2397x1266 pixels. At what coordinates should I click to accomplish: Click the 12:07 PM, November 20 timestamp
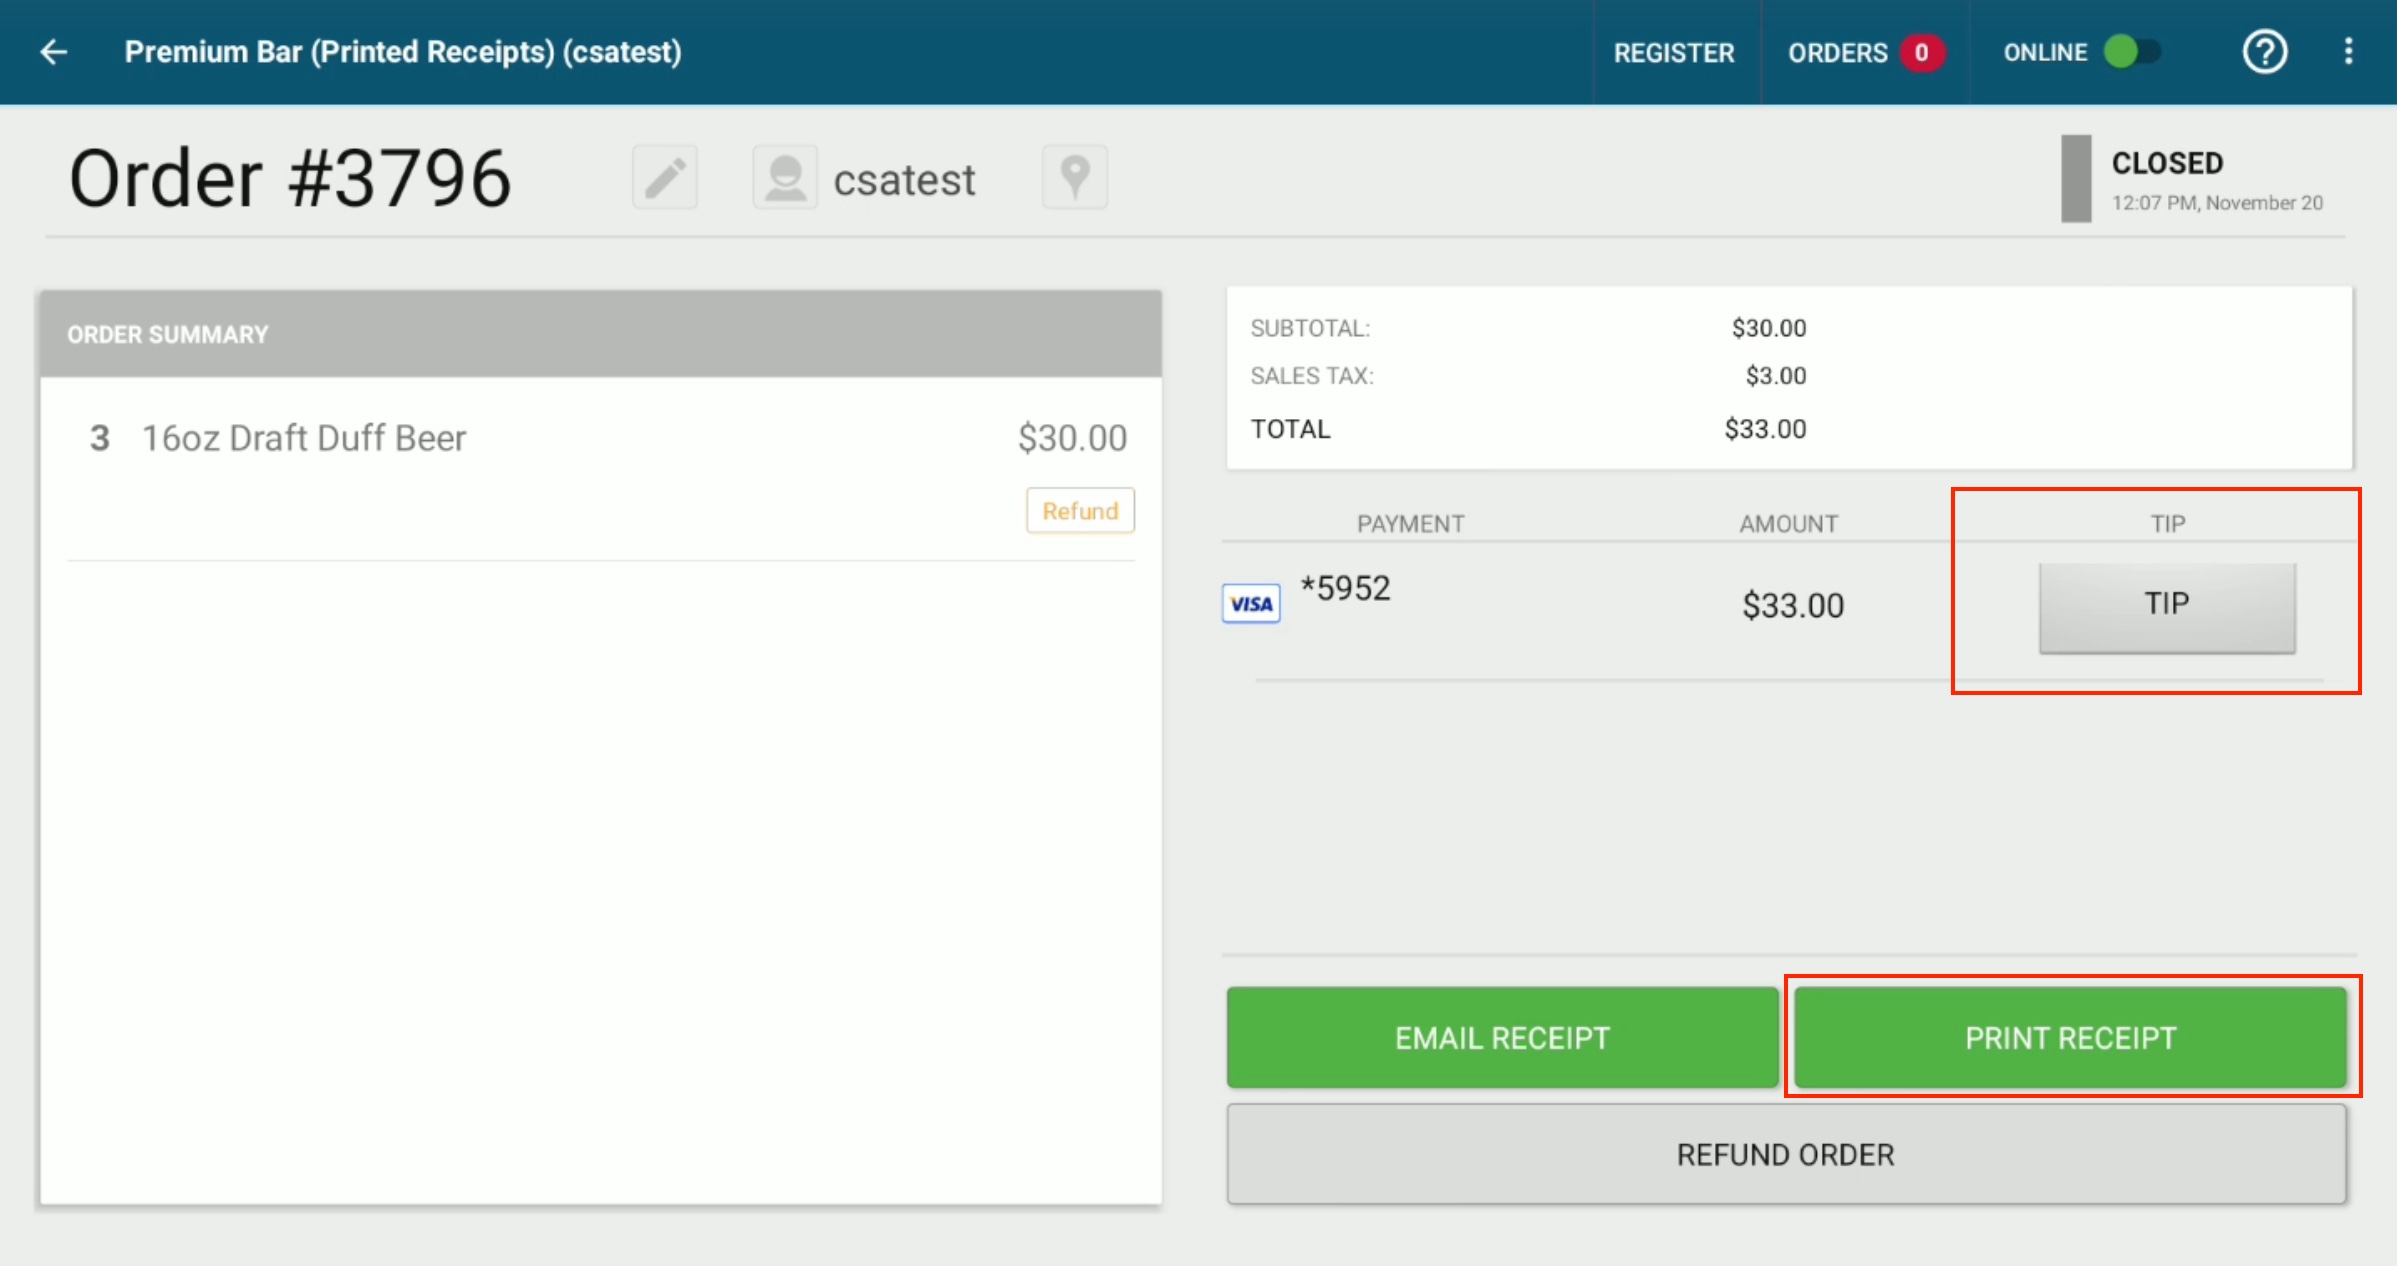[x=2217, y=203]
